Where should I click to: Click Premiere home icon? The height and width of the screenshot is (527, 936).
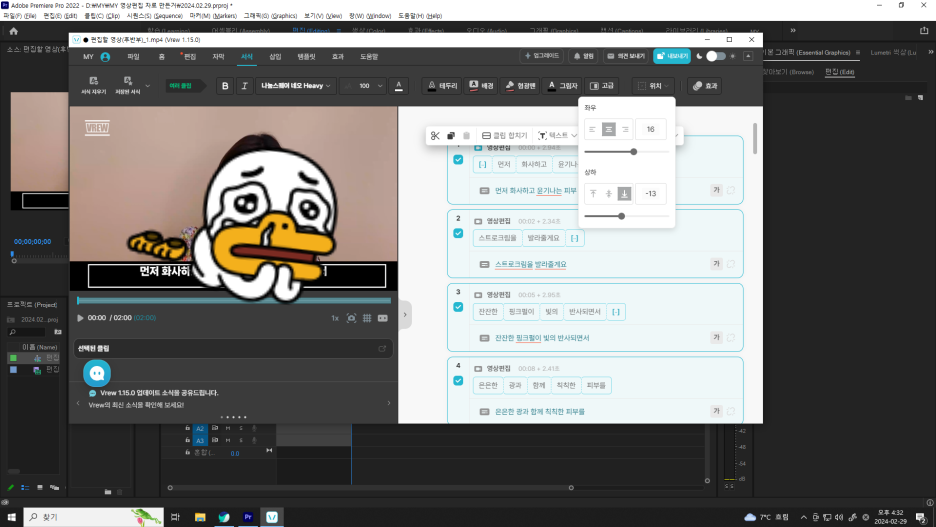click(14, 31)
